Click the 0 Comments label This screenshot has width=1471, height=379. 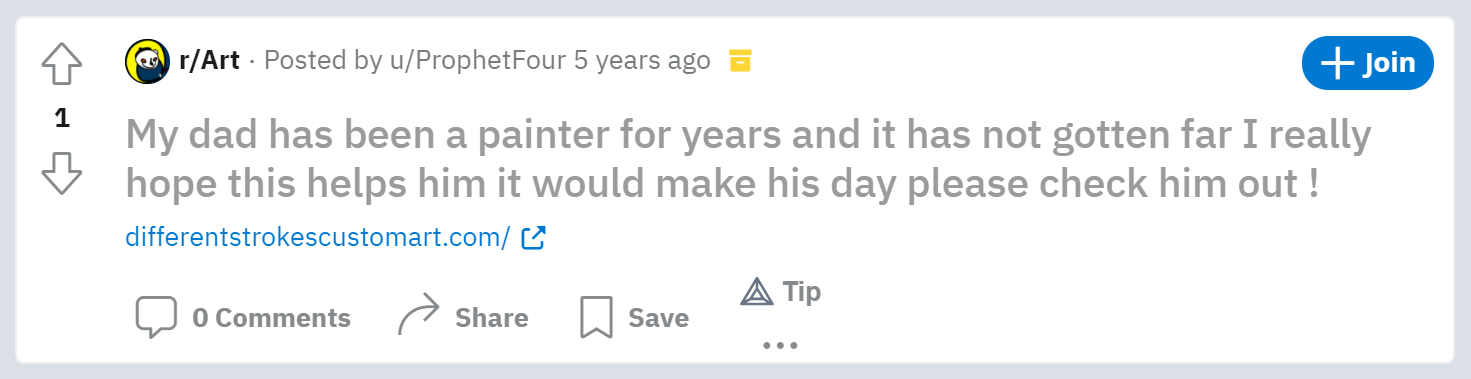(271, 318)
